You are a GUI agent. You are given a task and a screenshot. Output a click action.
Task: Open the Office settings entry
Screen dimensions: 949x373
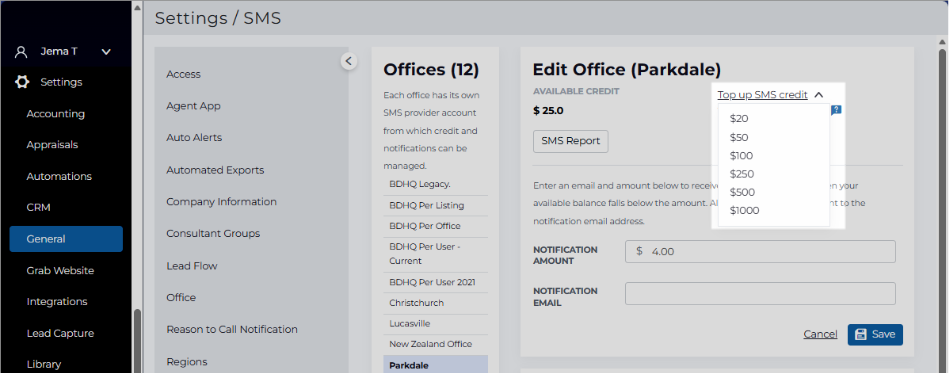(x=181, y=297)
